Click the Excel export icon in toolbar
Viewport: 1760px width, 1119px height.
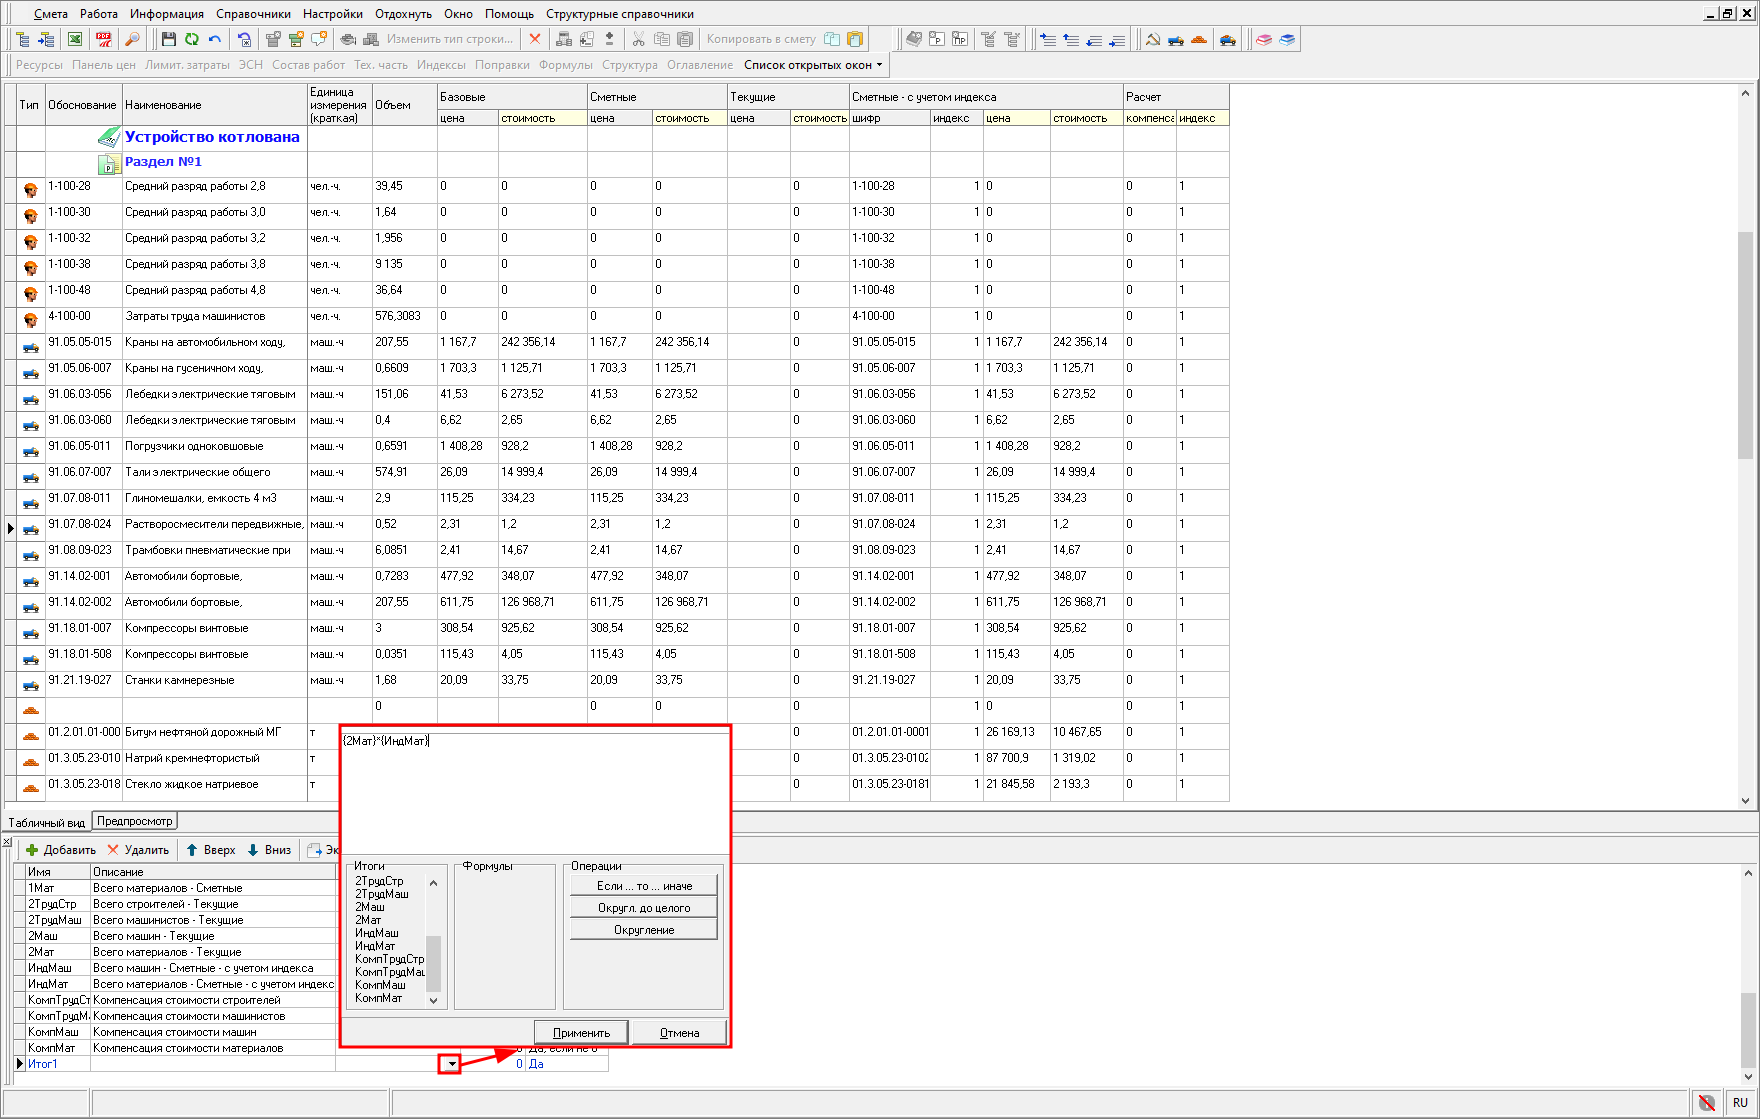tap(75, 39)
